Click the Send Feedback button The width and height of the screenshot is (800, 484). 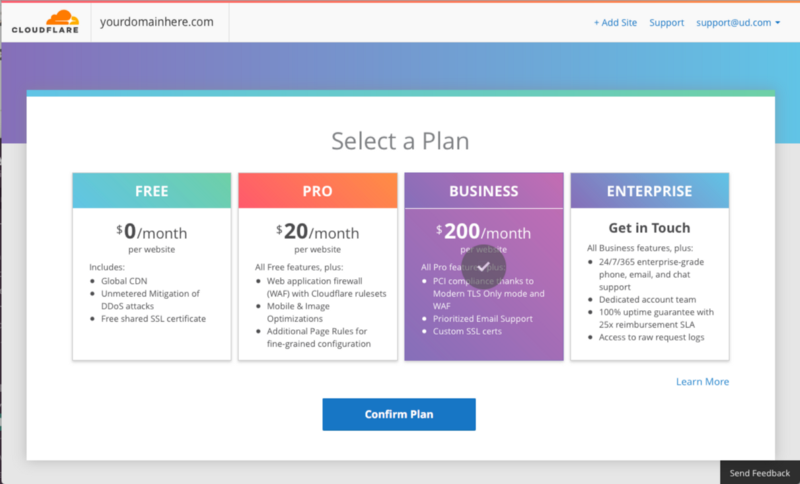click(x=760, y=473)
